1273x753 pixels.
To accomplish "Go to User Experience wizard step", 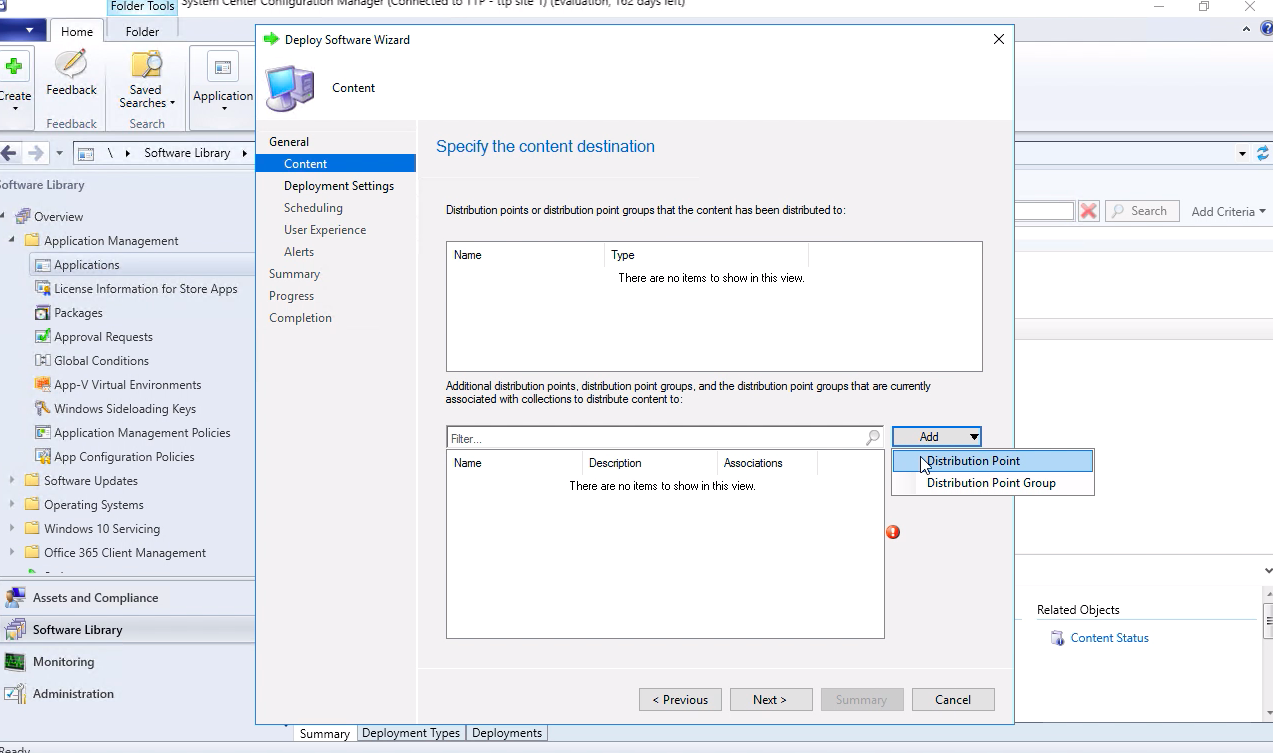I will (x=325, y=230).
